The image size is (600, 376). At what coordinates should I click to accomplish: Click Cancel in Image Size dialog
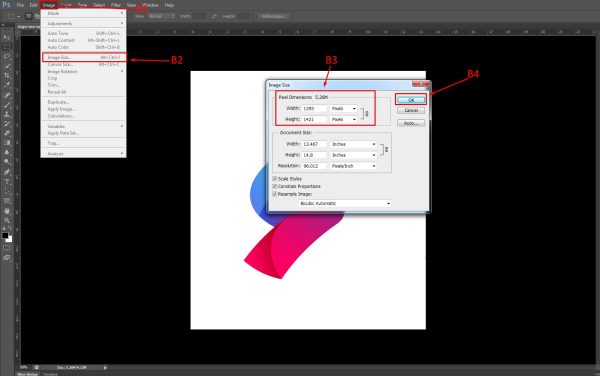[x=411, y=110]
